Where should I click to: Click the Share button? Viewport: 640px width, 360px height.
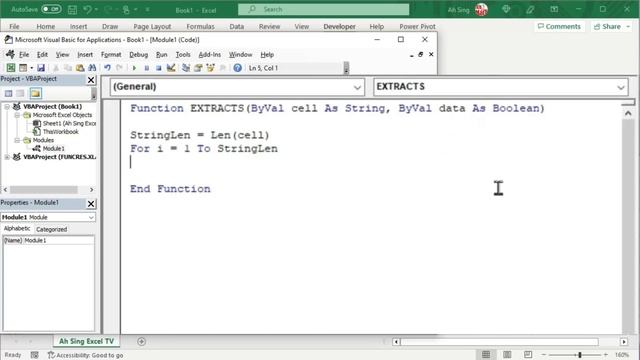click(x=608, y=27)
